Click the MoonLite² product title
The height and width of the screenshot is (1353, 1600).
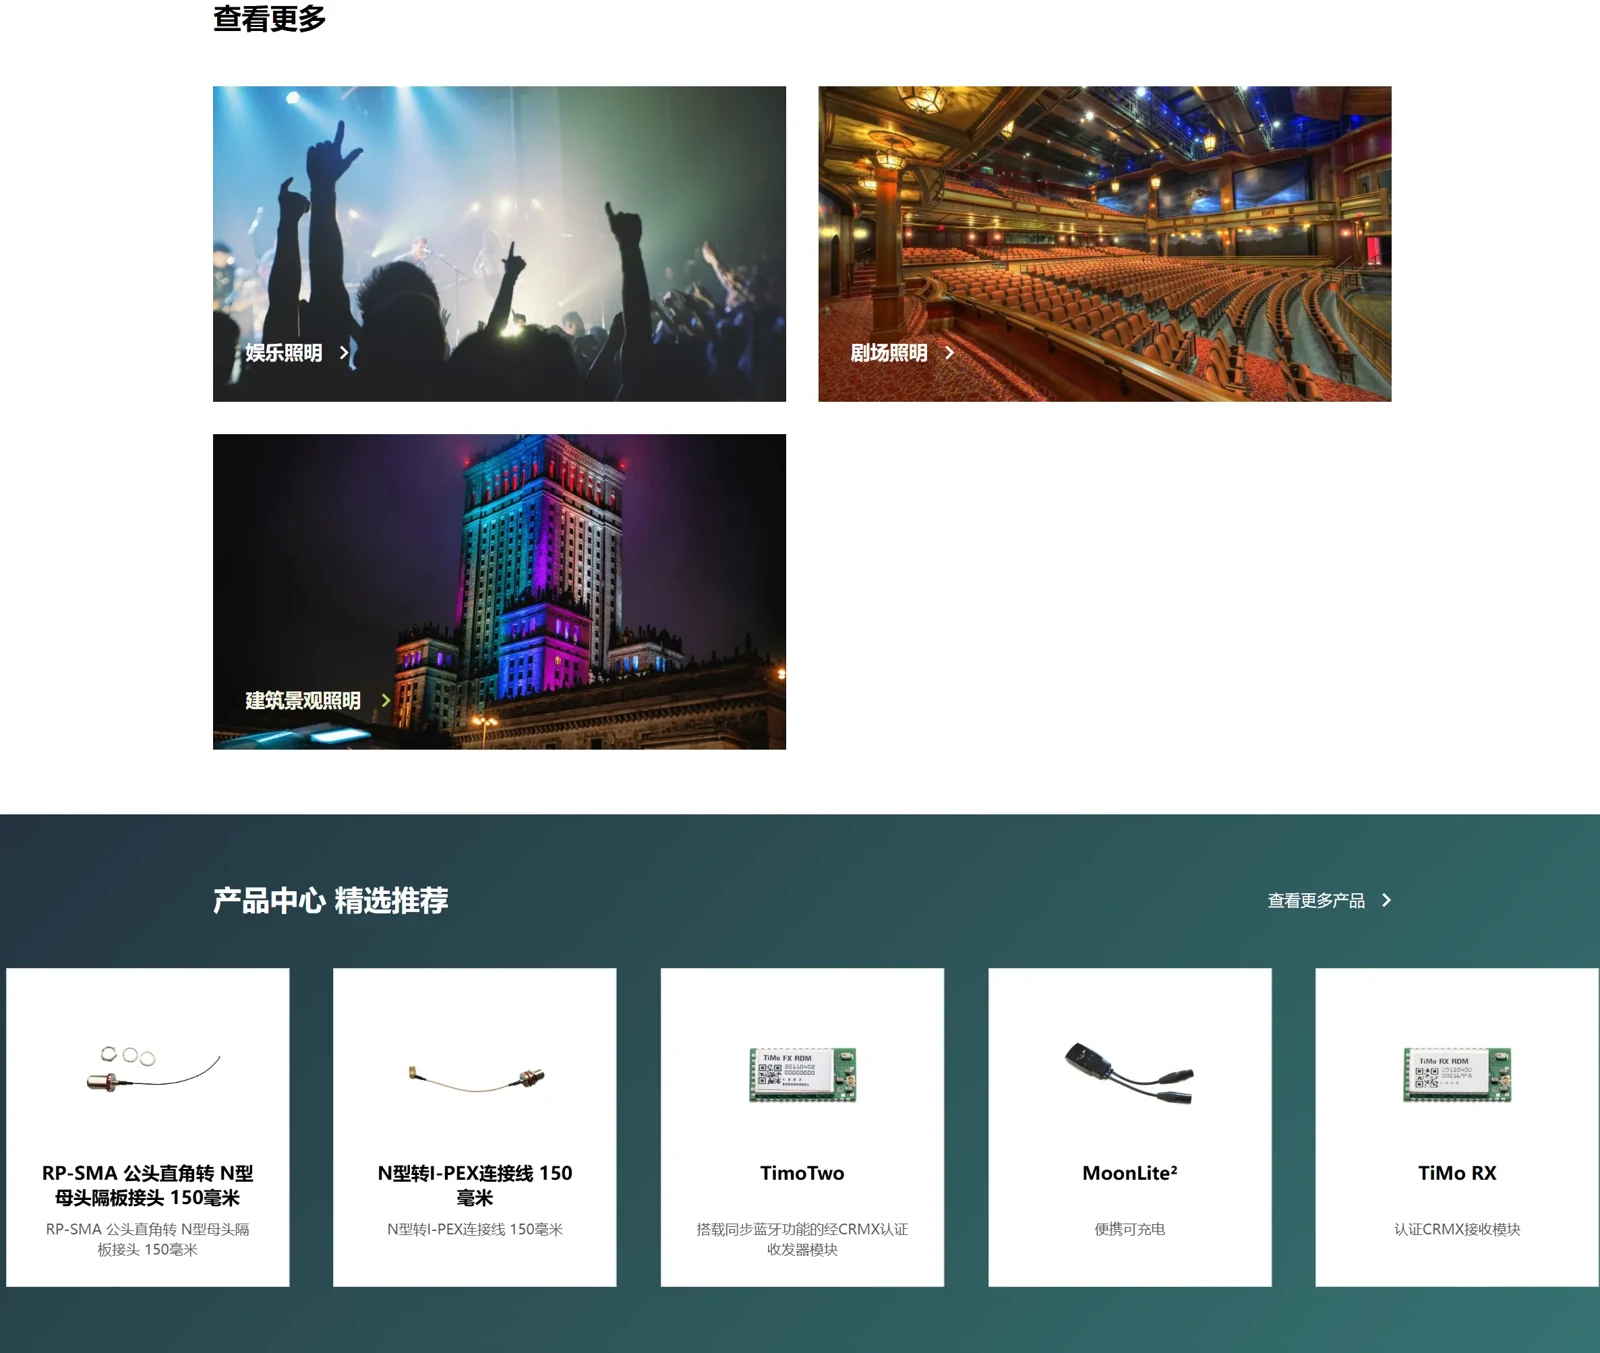click(1130, 1173)
